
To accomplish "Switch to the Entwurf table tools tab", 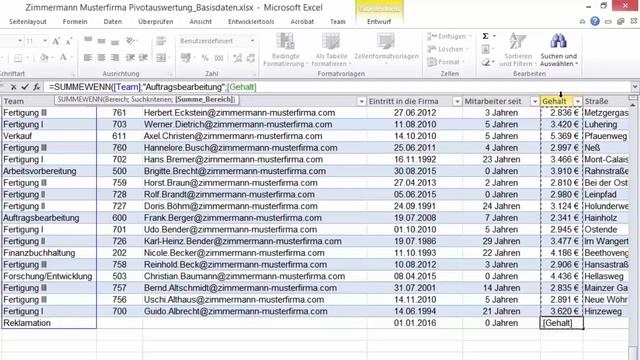I will [379, 22].
